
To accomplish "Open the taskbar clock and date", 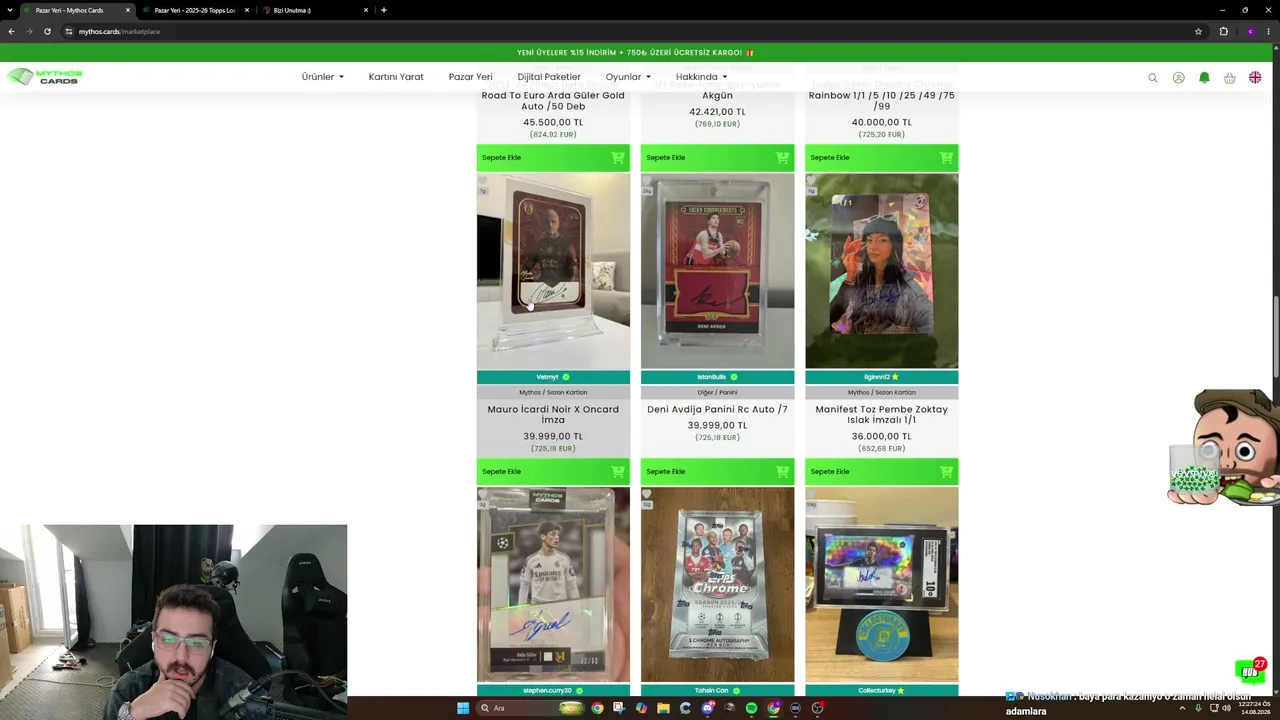I will click(1253, 708).
